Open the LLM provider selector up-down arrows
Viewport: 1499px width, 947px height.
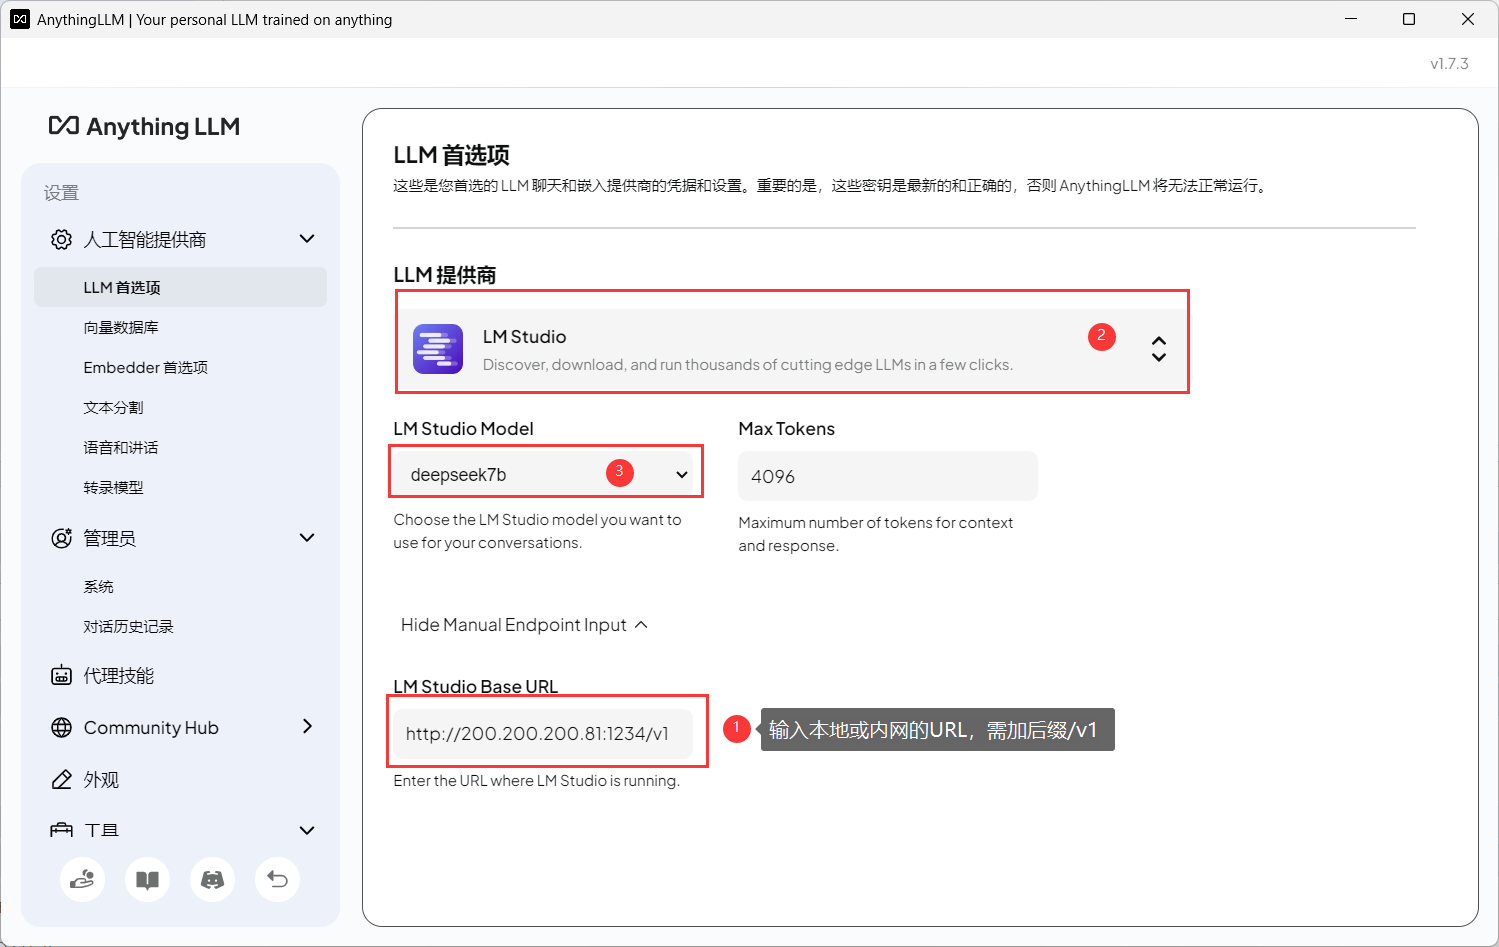coord(1158,348)
